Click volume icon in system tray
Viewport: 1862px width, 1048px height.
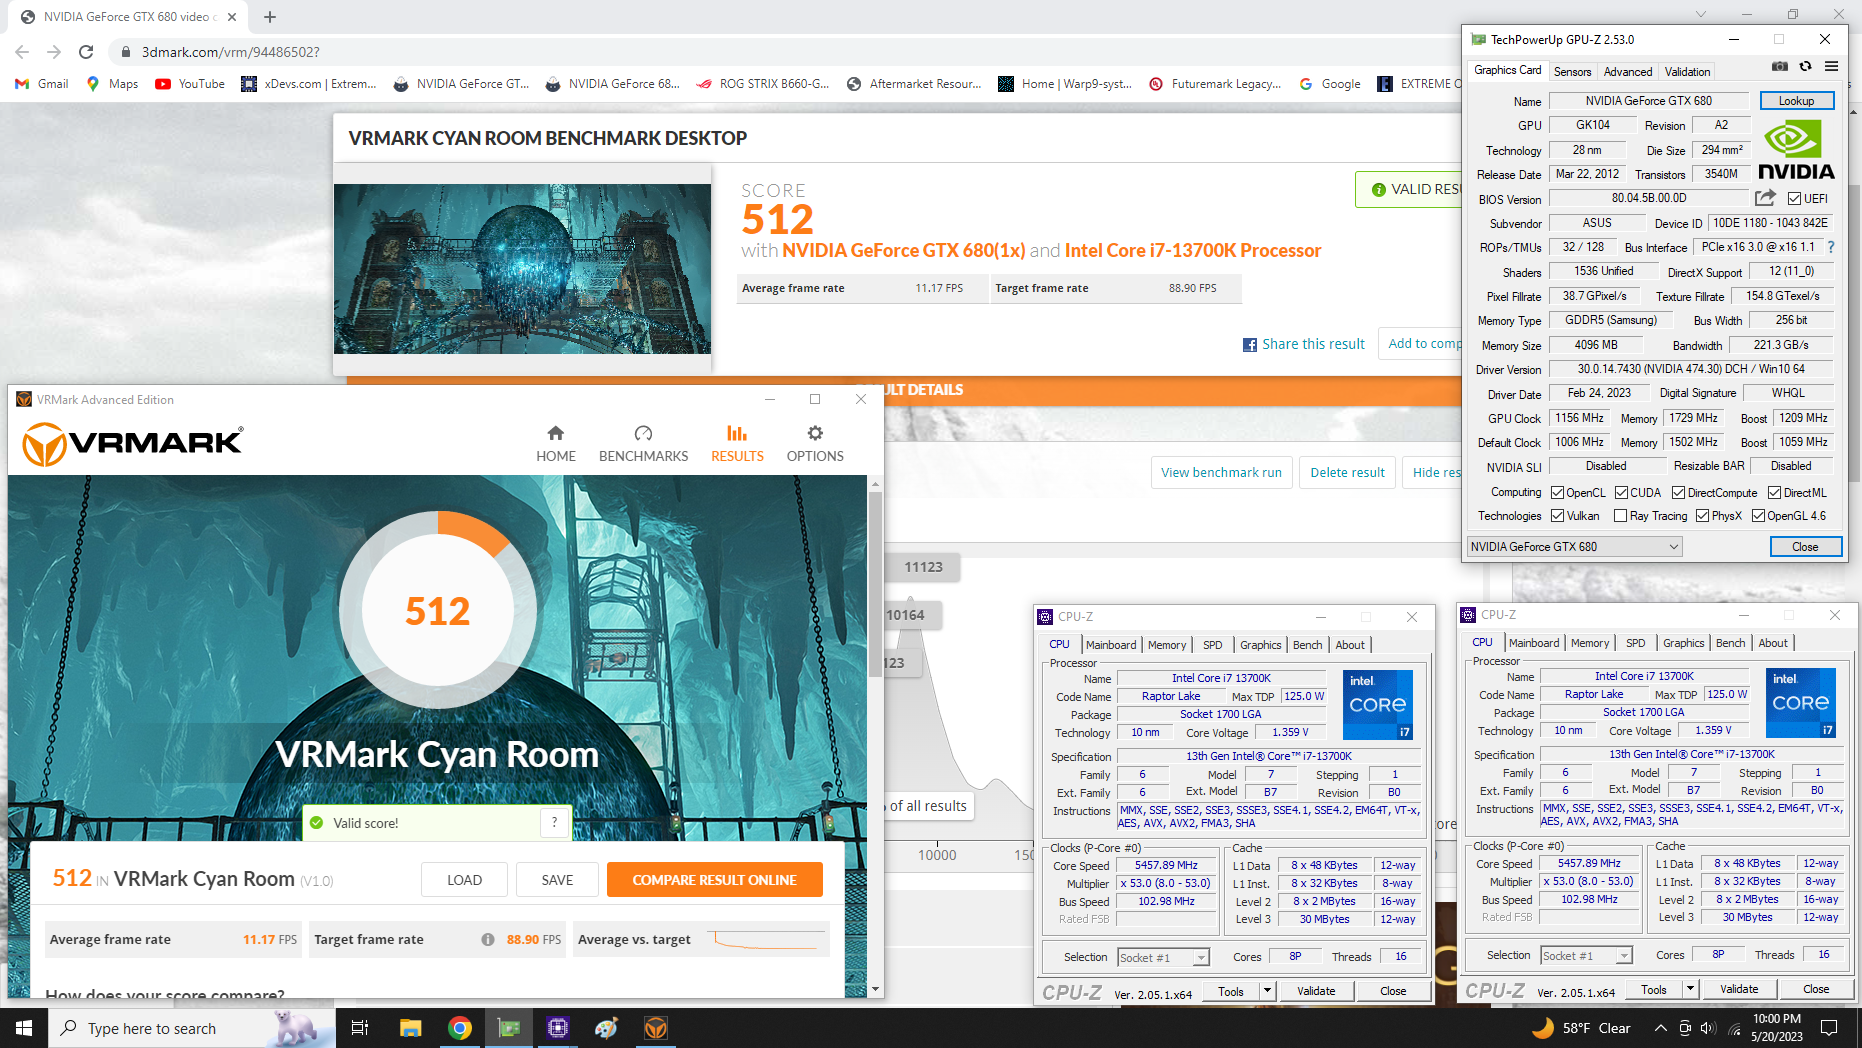pos(1707,1028)
